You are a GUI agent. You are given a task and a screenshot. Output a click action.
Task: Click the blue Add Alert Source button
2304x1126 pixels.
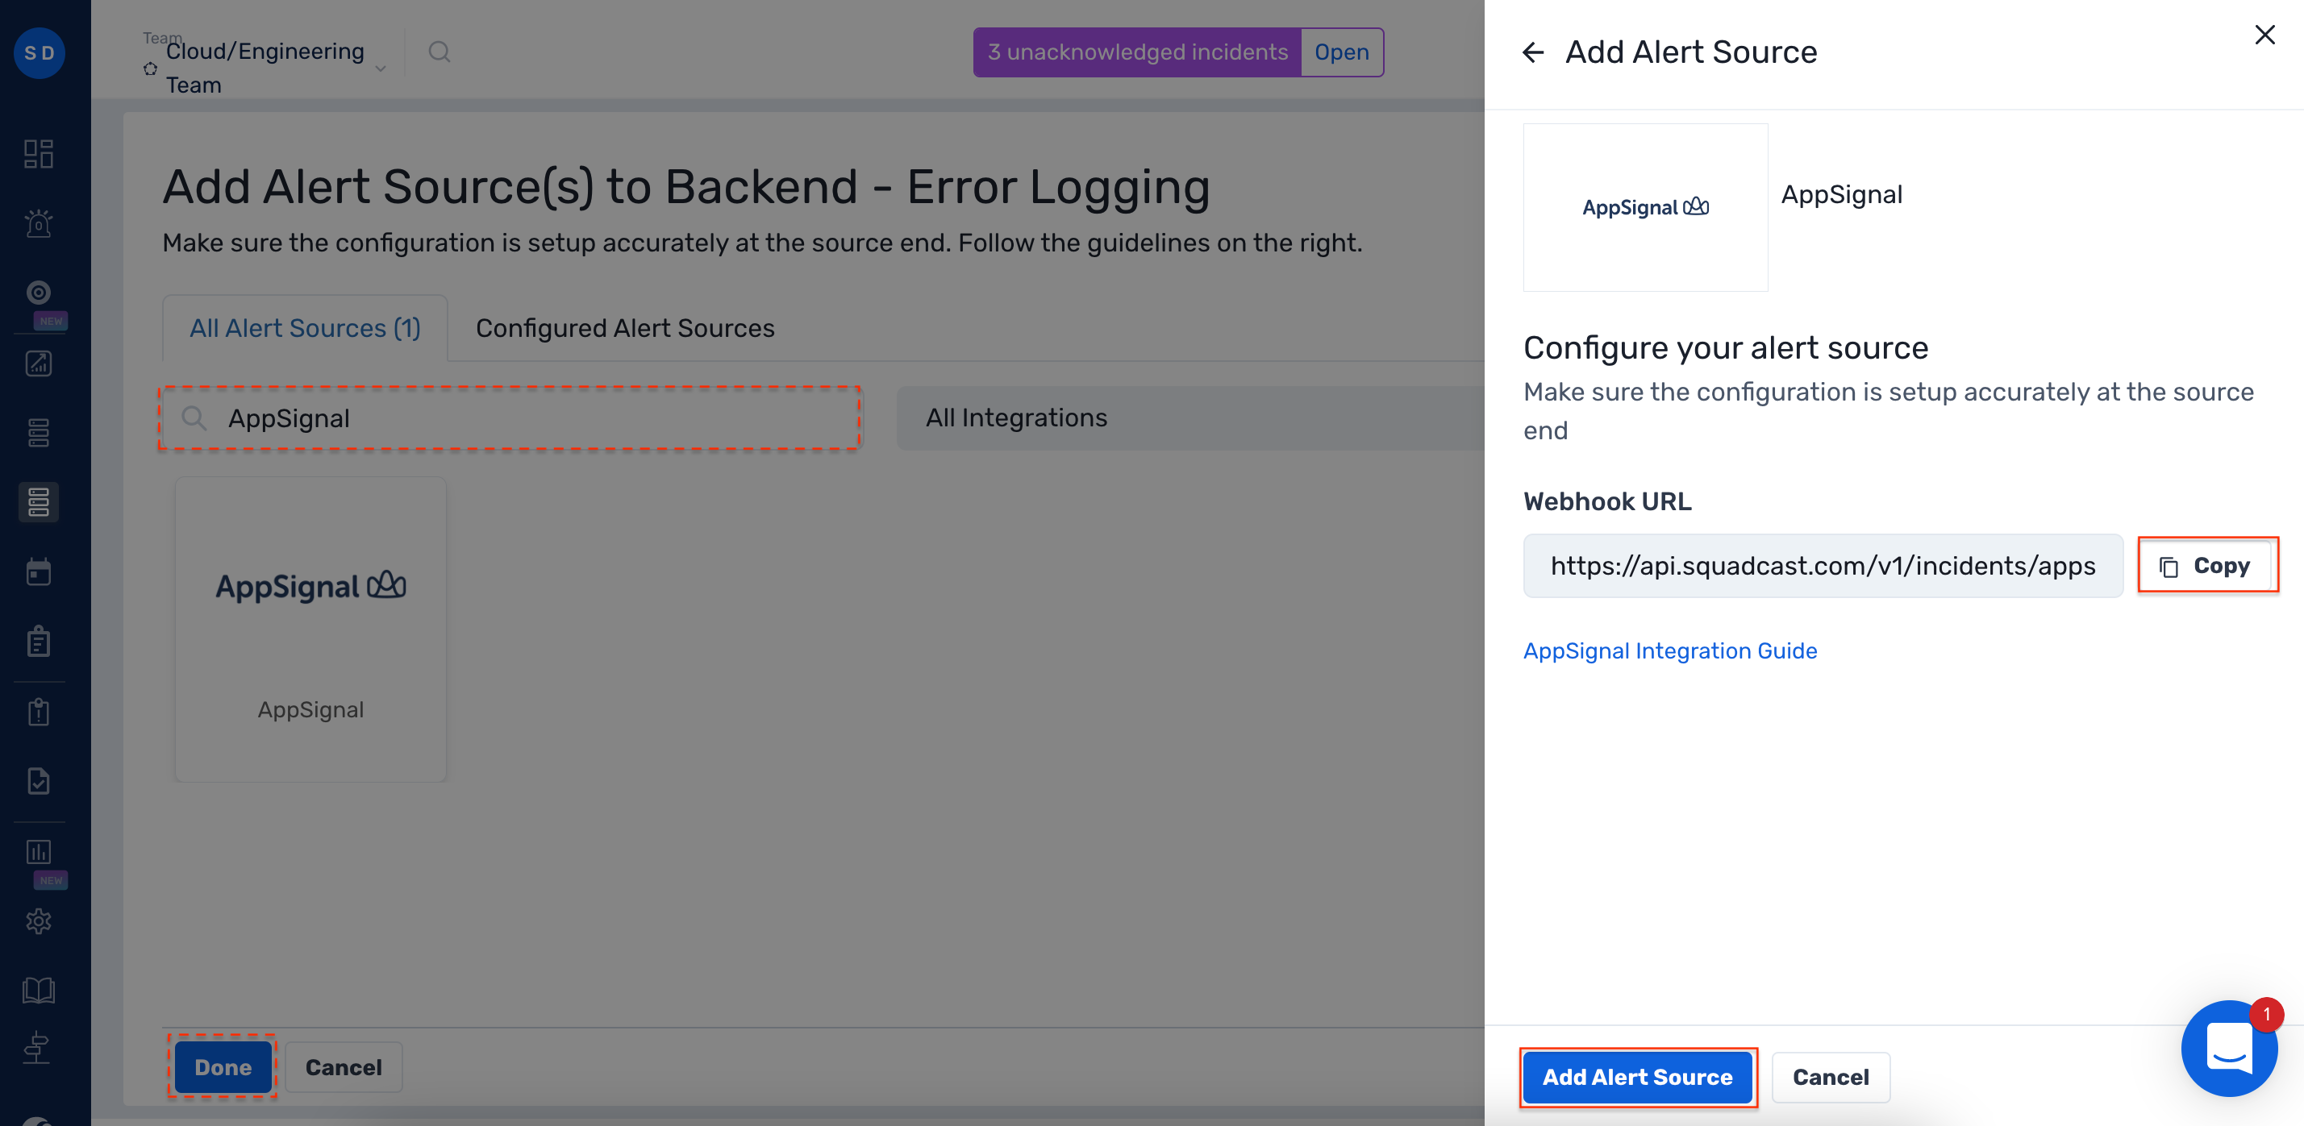(x=1637, y=1077)
